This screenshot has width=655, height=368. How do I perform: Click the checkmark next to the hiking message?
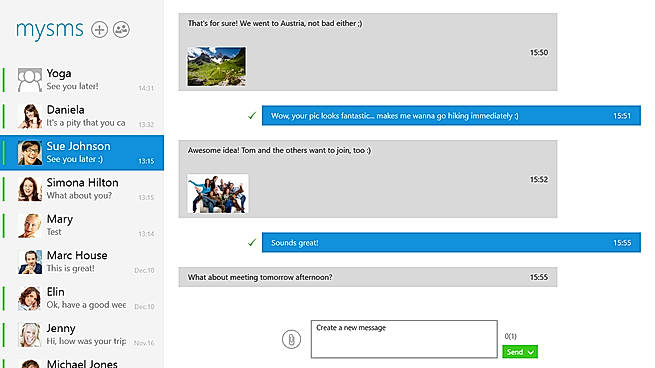(252, 115)
